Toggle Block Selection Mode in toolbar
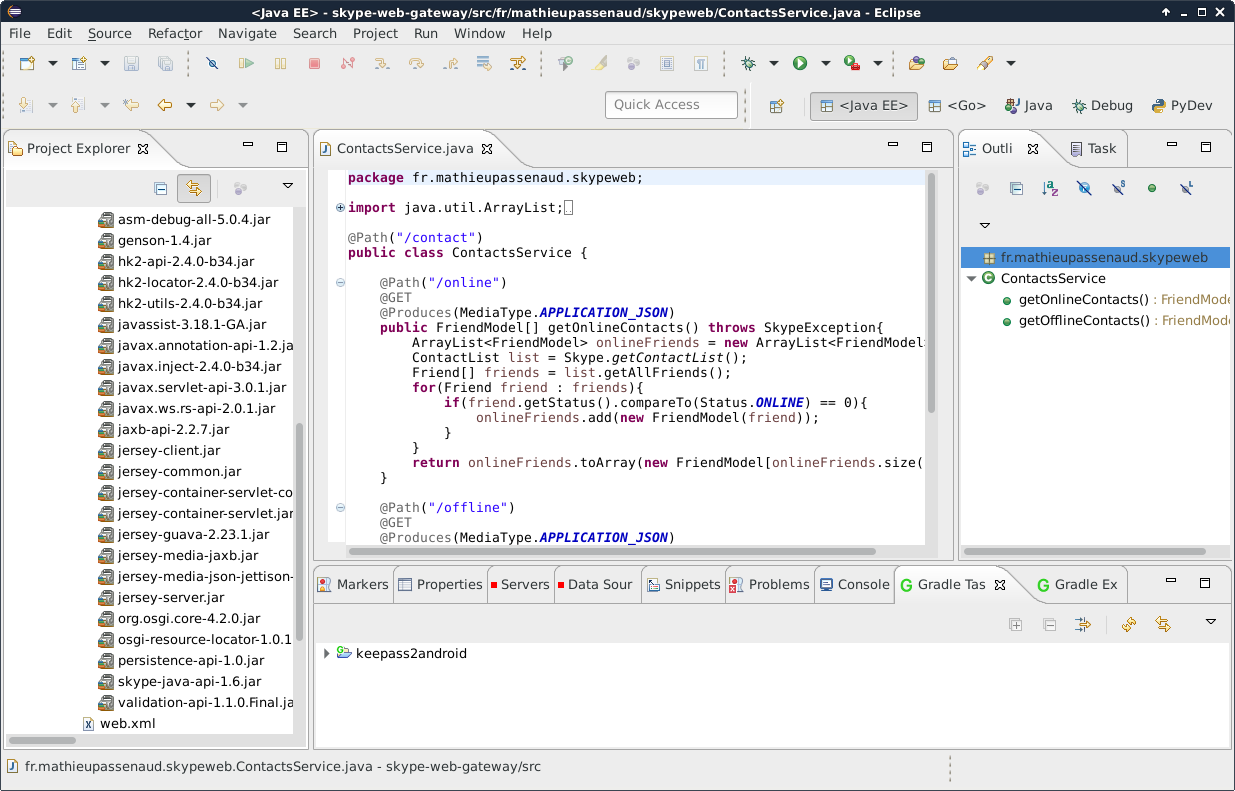The image size is (1235, 791). pyautogui.click(x=667, y=63)
